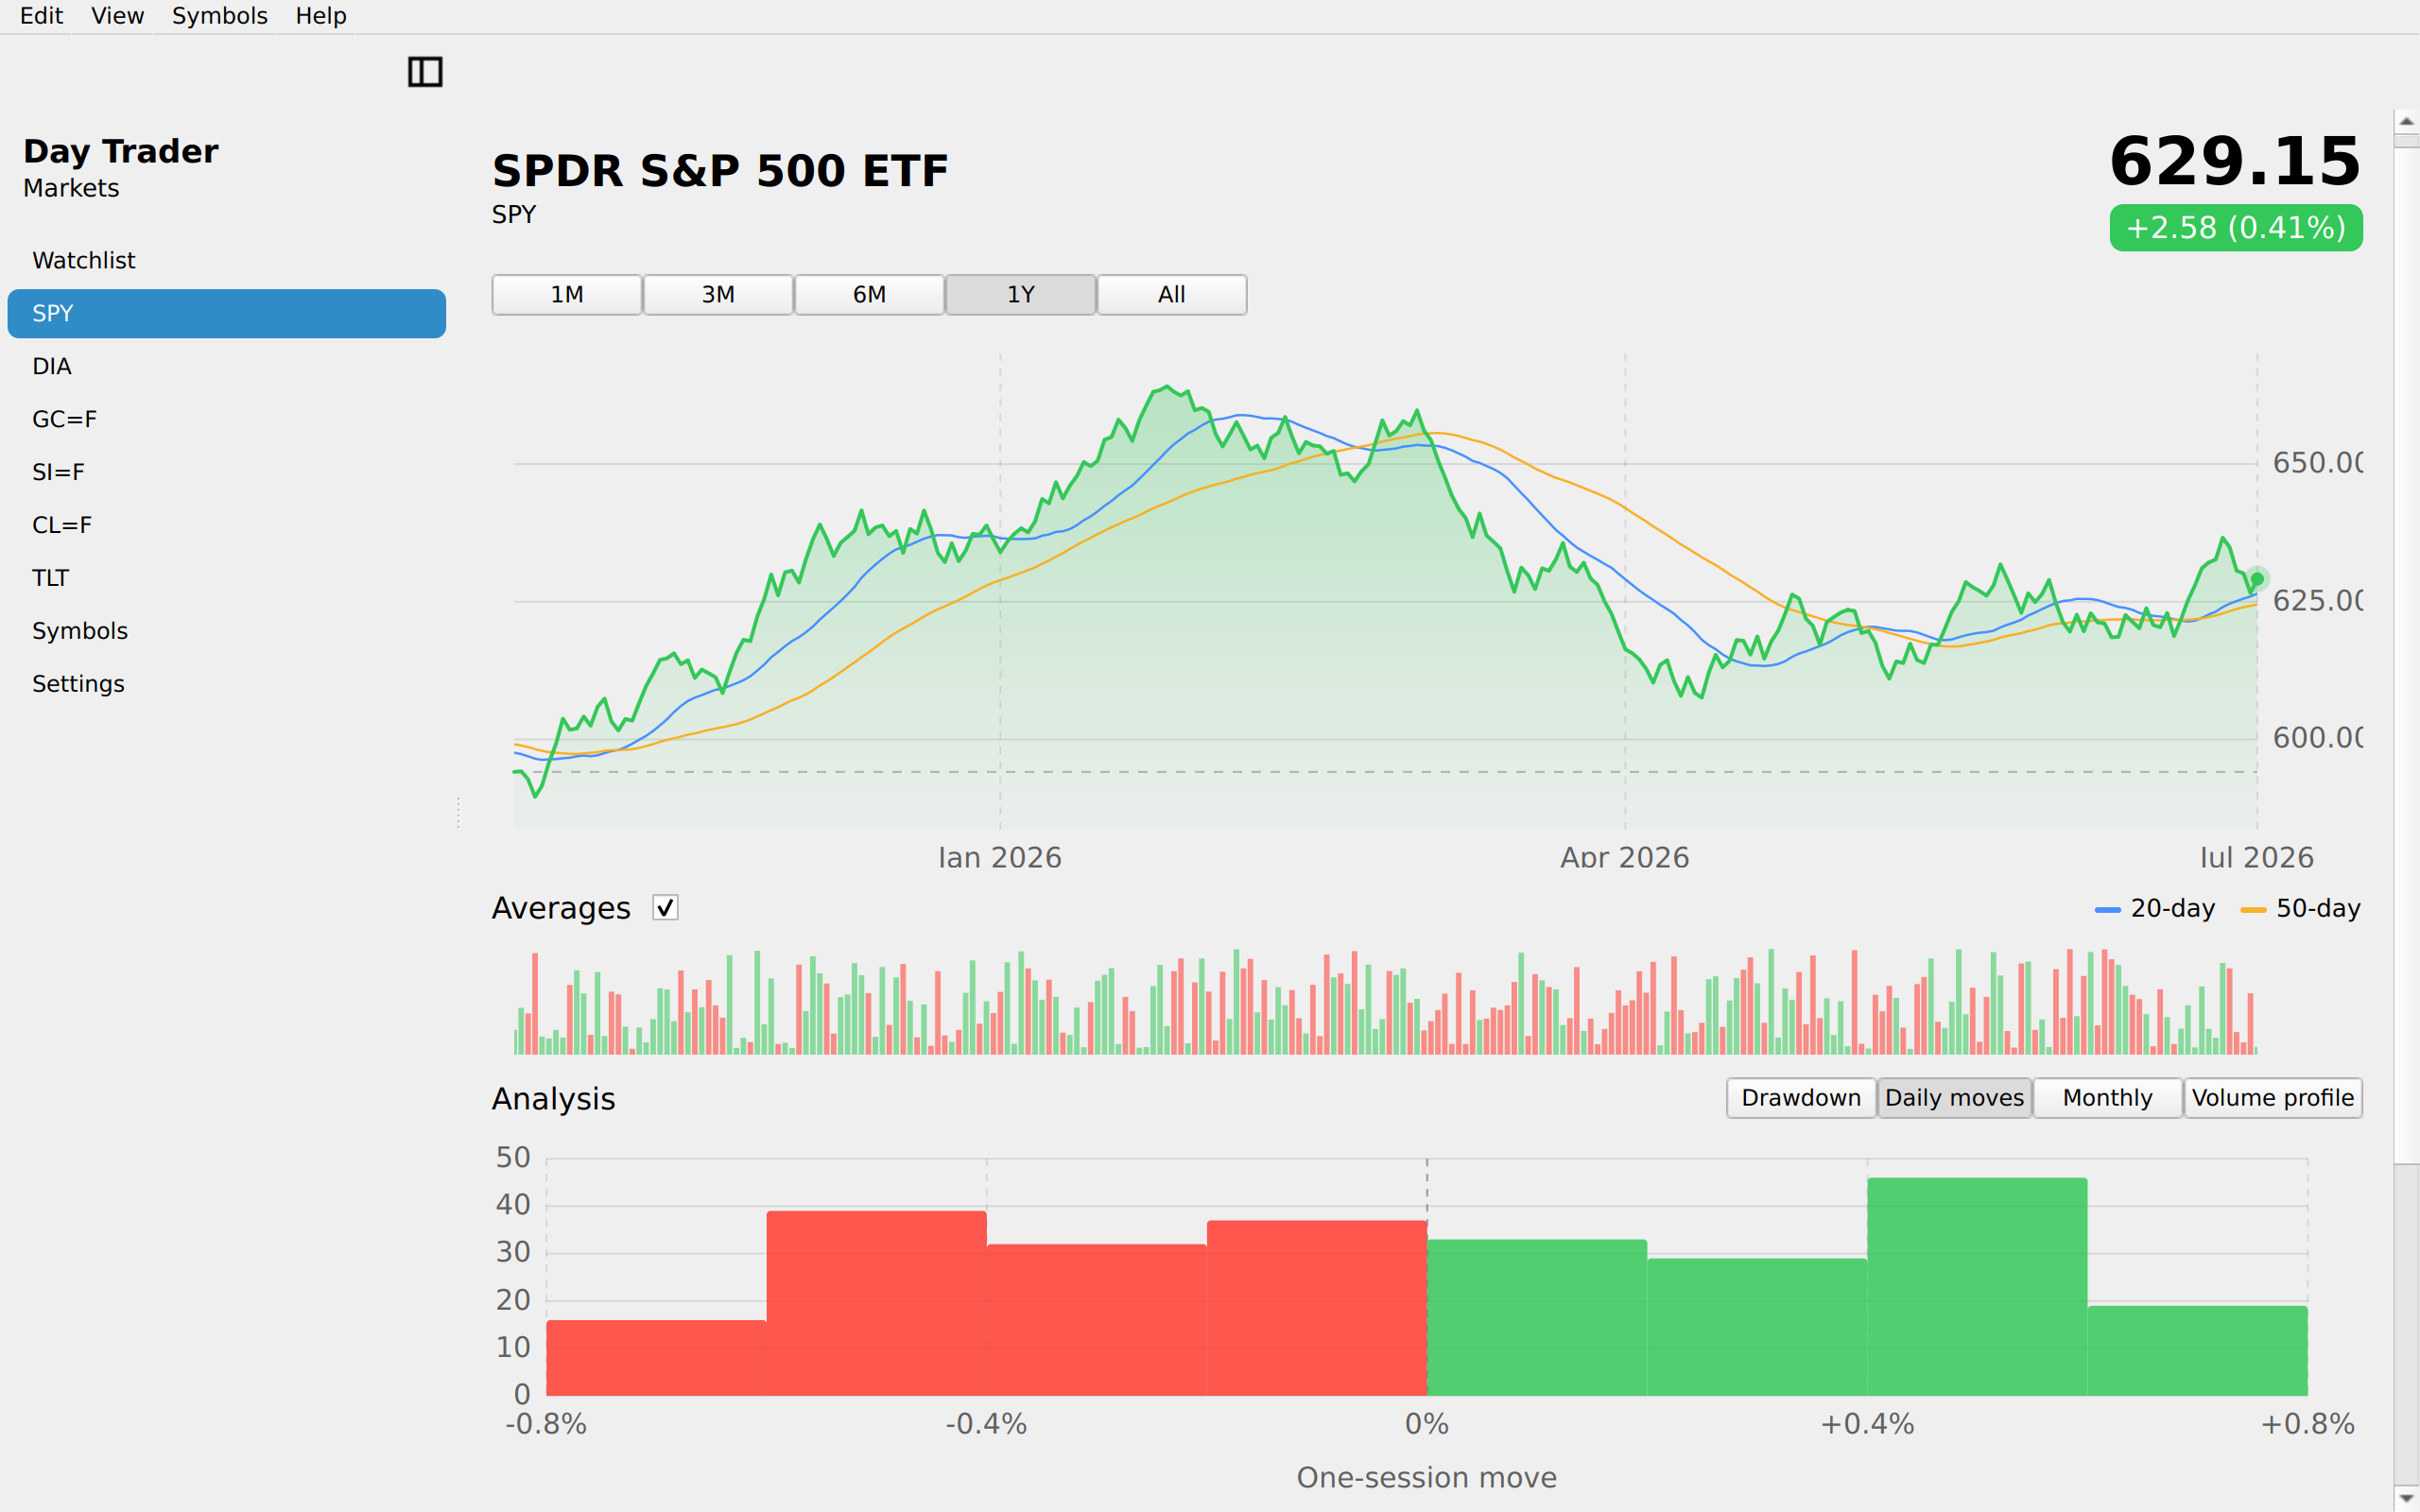
Task: Click the 50-day average legend marker
Action: (x=2253, y=909)
